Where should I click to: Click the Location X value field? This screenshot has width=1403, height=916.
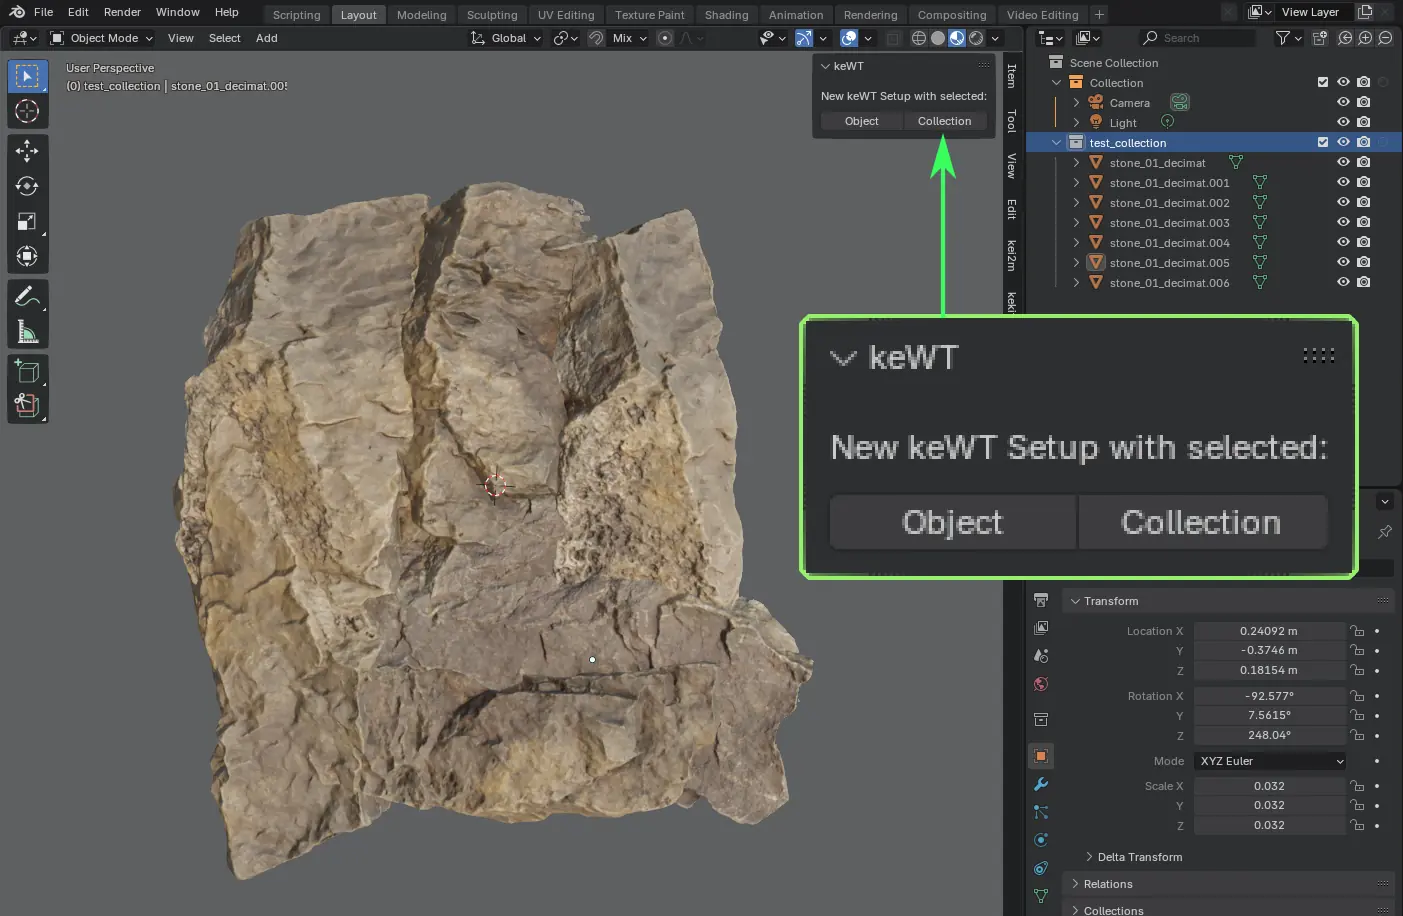[1268, 631]
